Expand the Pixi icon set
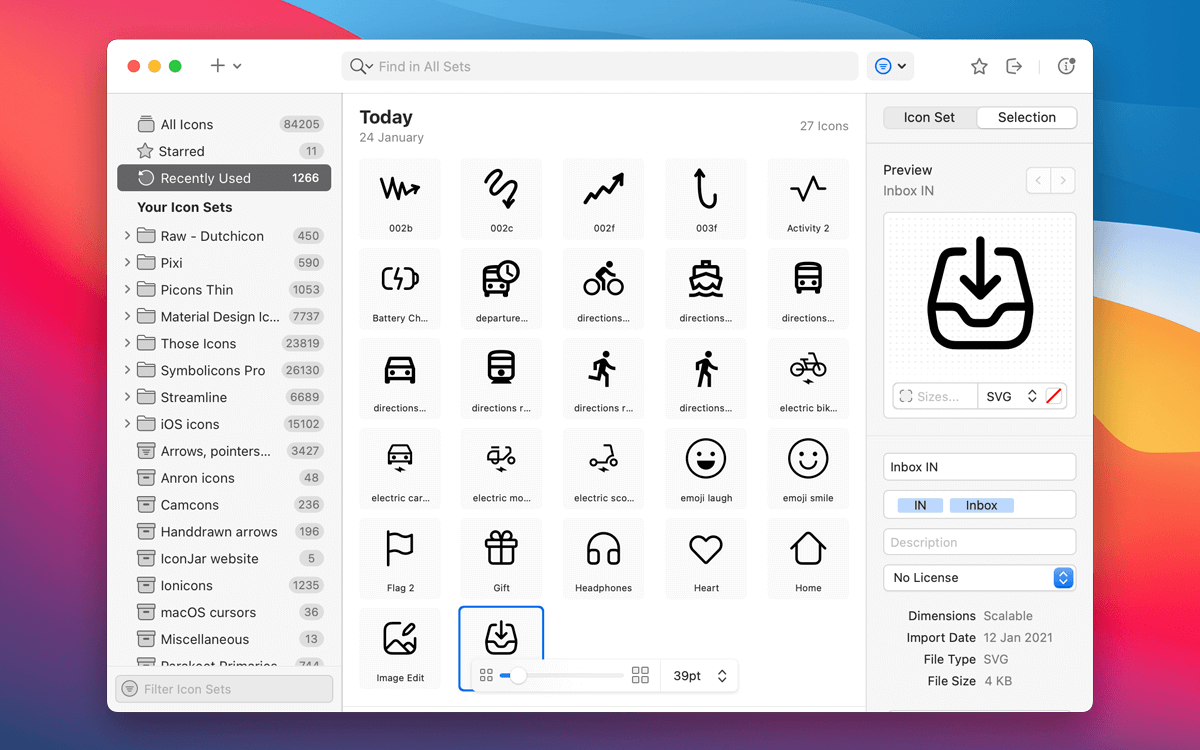Screen dimensions: 1200x750 click(x=127, y=263)
